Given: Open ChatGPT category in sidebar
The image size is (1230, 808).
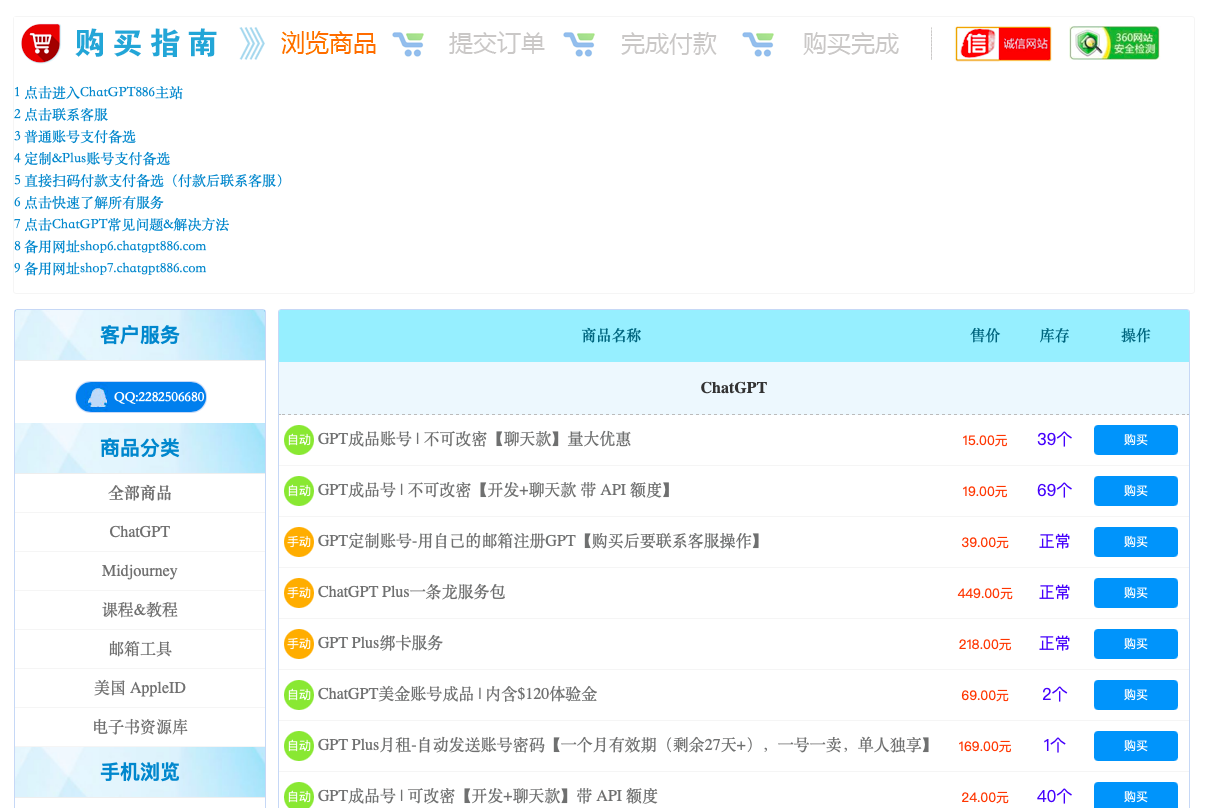Looking at the screenshot, I should (139, 531).
